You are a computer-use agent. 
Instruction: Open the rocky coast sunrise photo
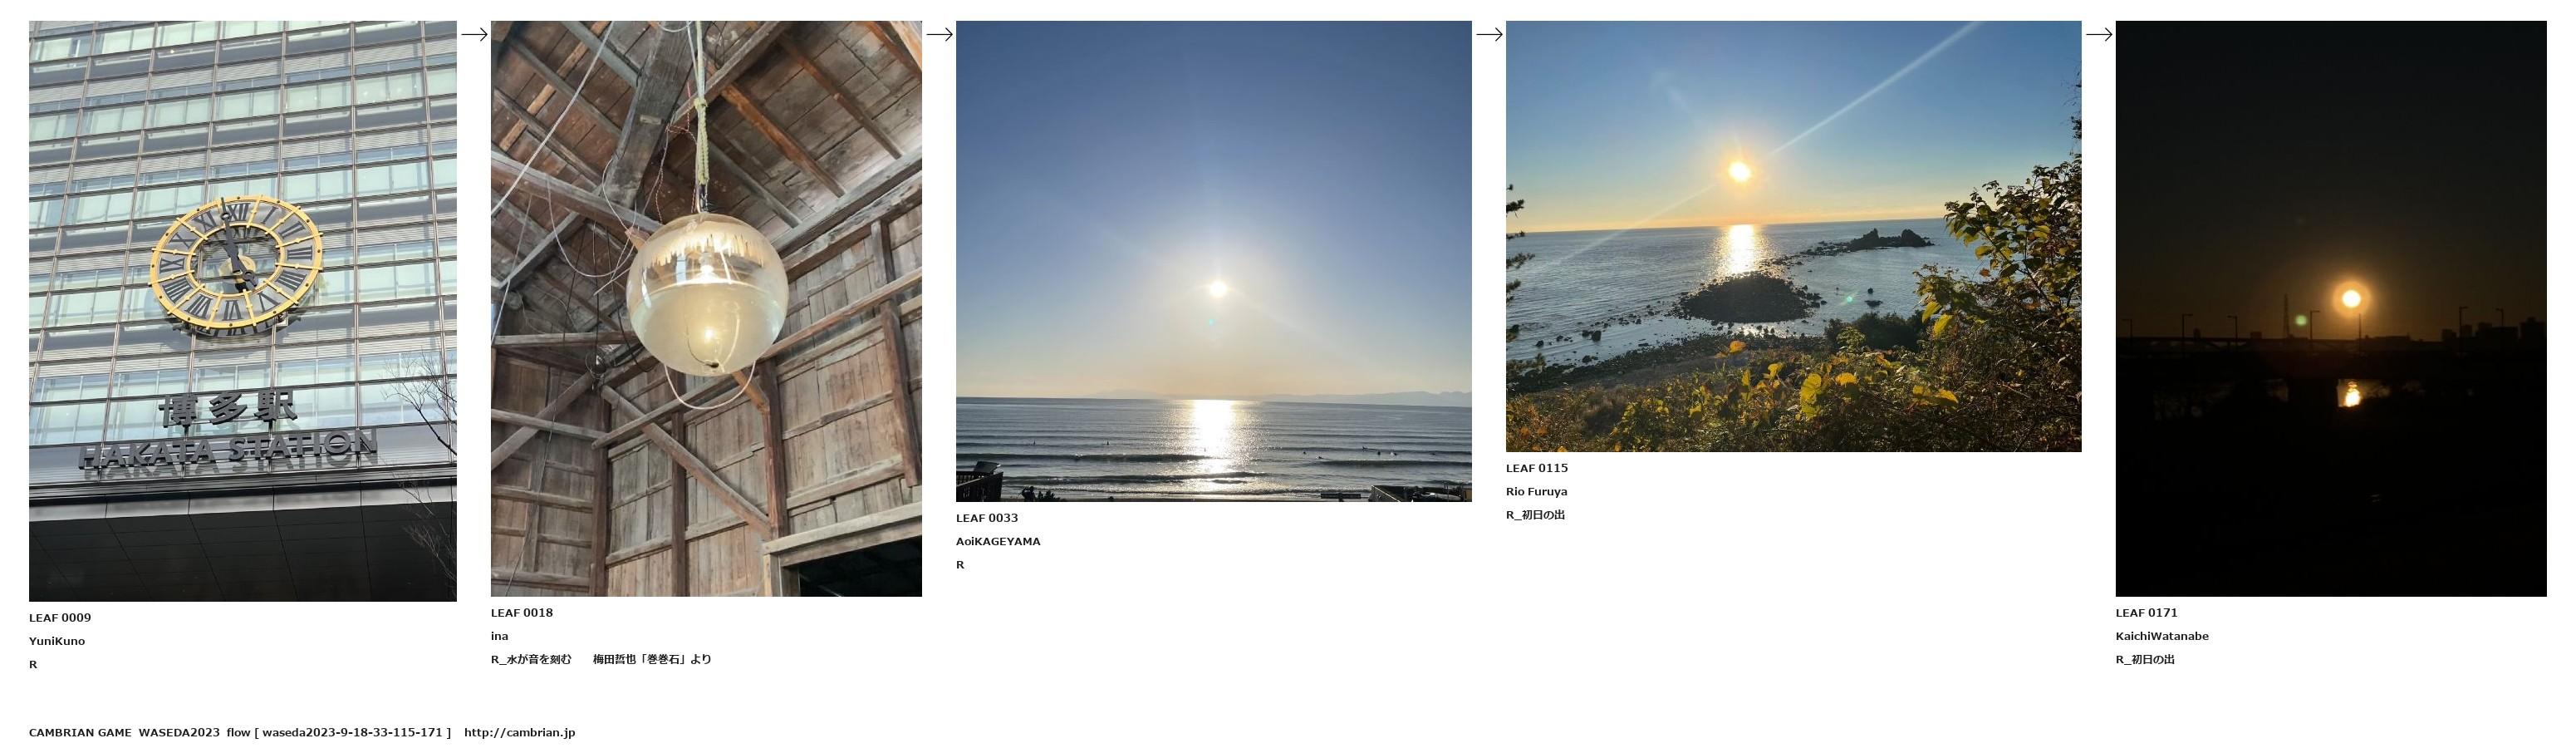[x=1793, y=236]
